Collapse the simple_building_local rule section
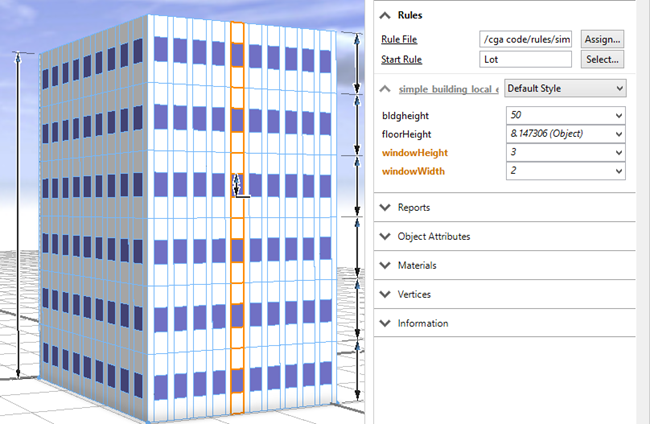Image resolution: width=650 pixels, height=424 pixels. point(386,89)
